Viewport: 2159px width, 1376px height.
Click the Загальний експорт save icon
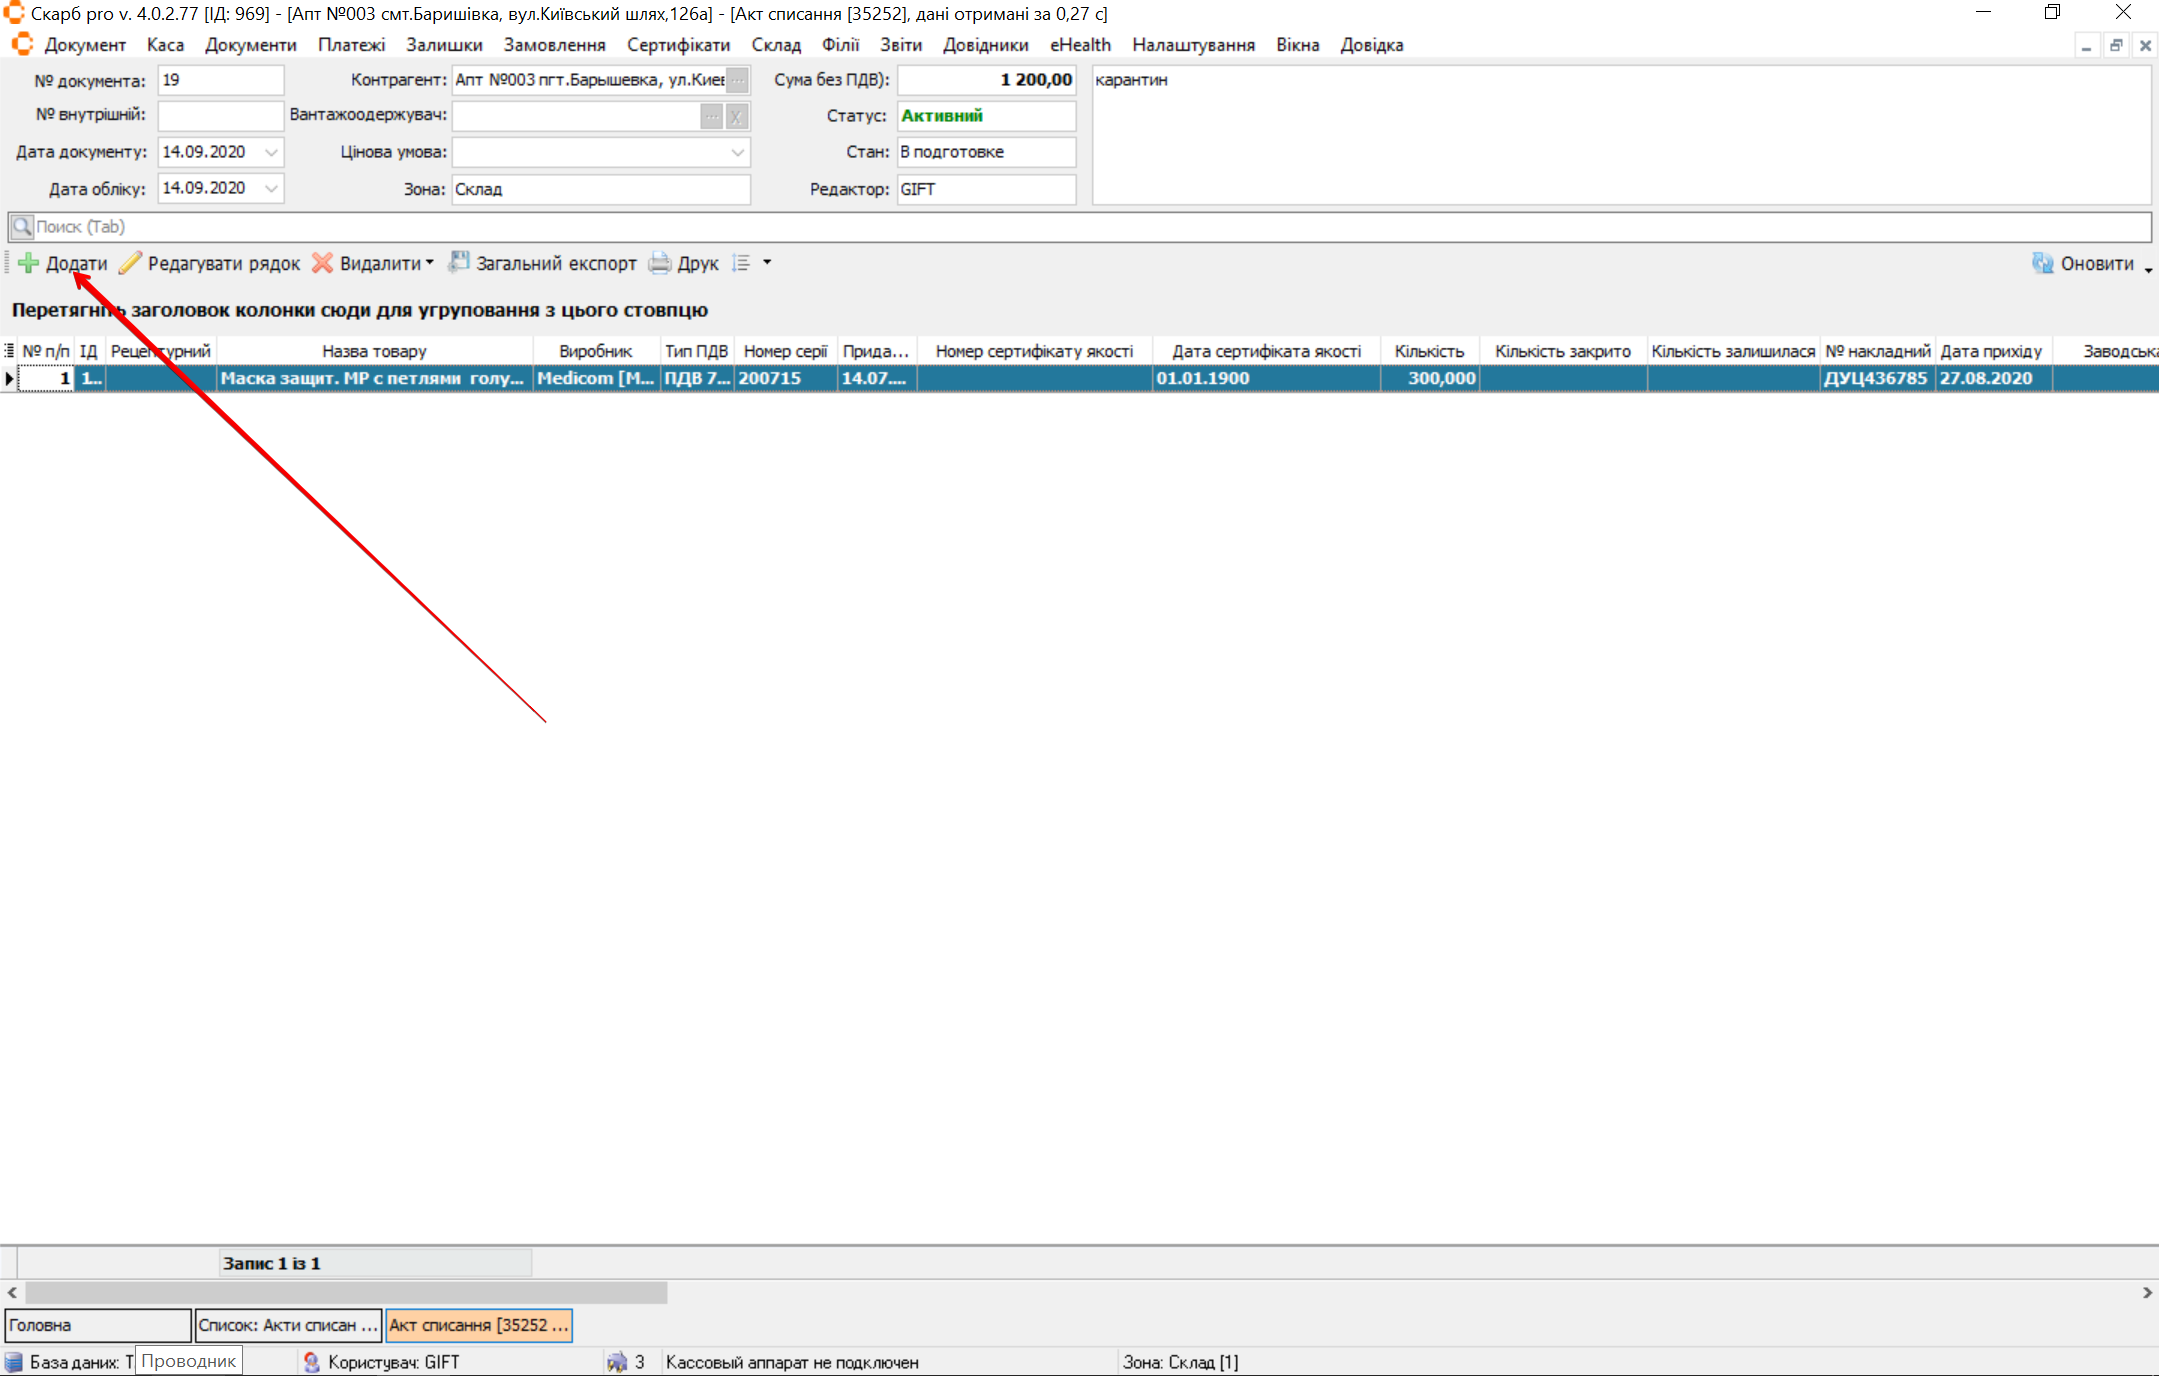[458, 263]
